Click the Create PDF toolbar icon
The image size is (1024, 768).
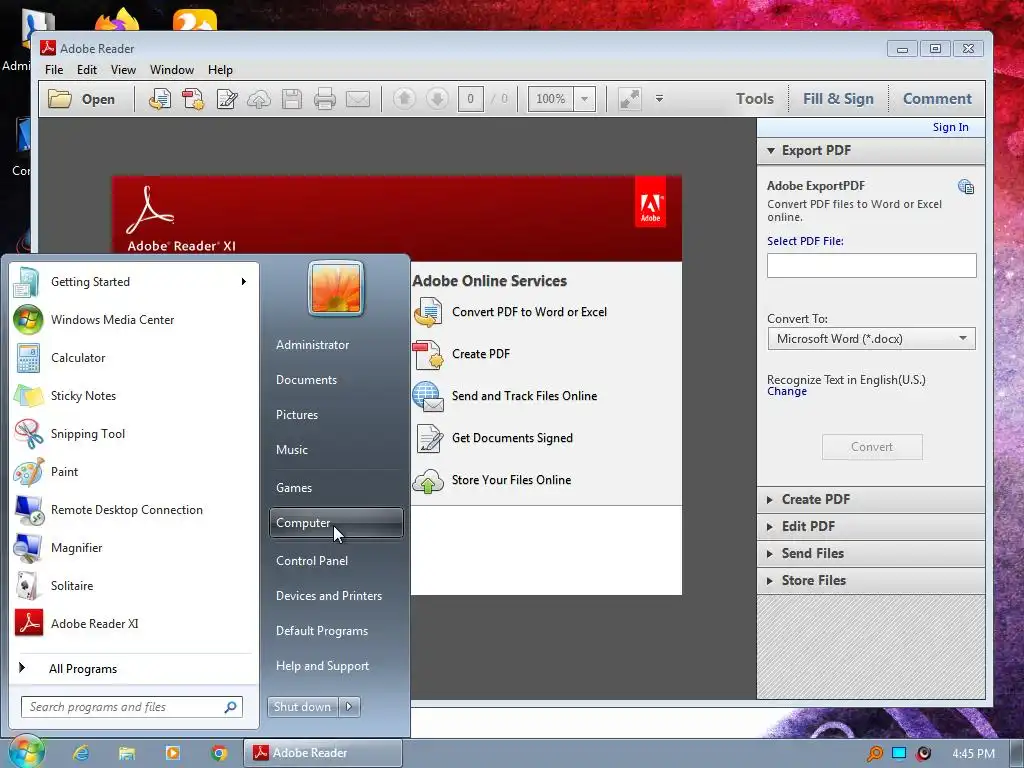click(x=193, y=99)
